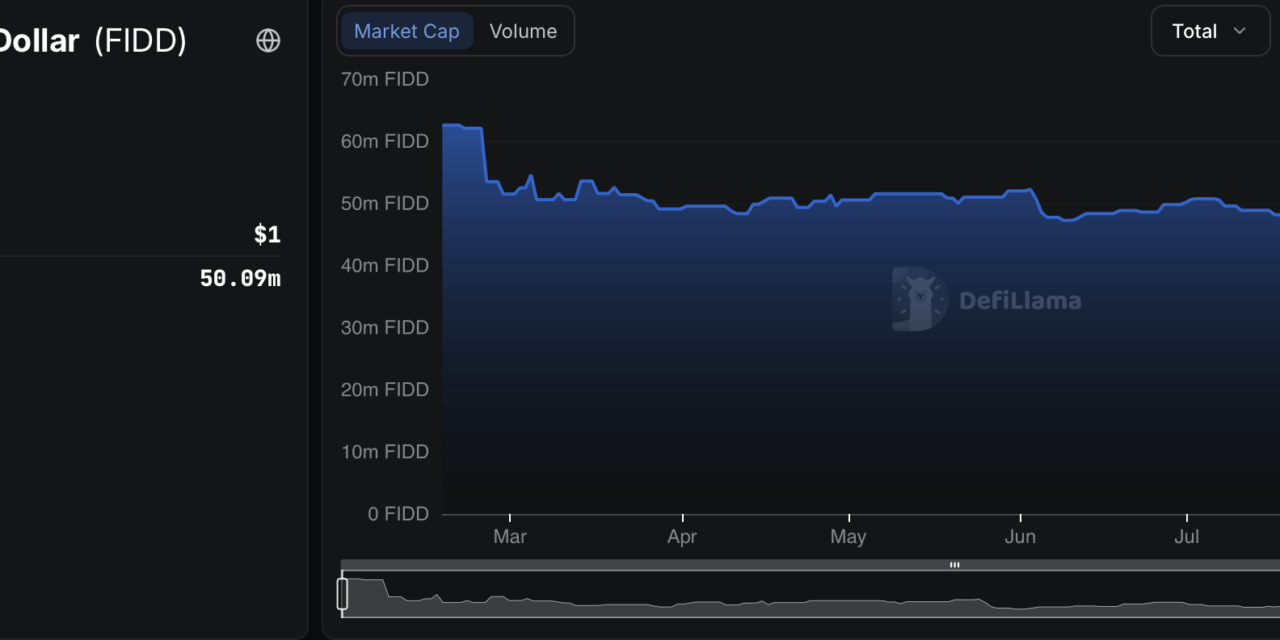Screen dimensions: 1280x640
Task: Click the 50.09m market cap value
Action: pos(240,278)
